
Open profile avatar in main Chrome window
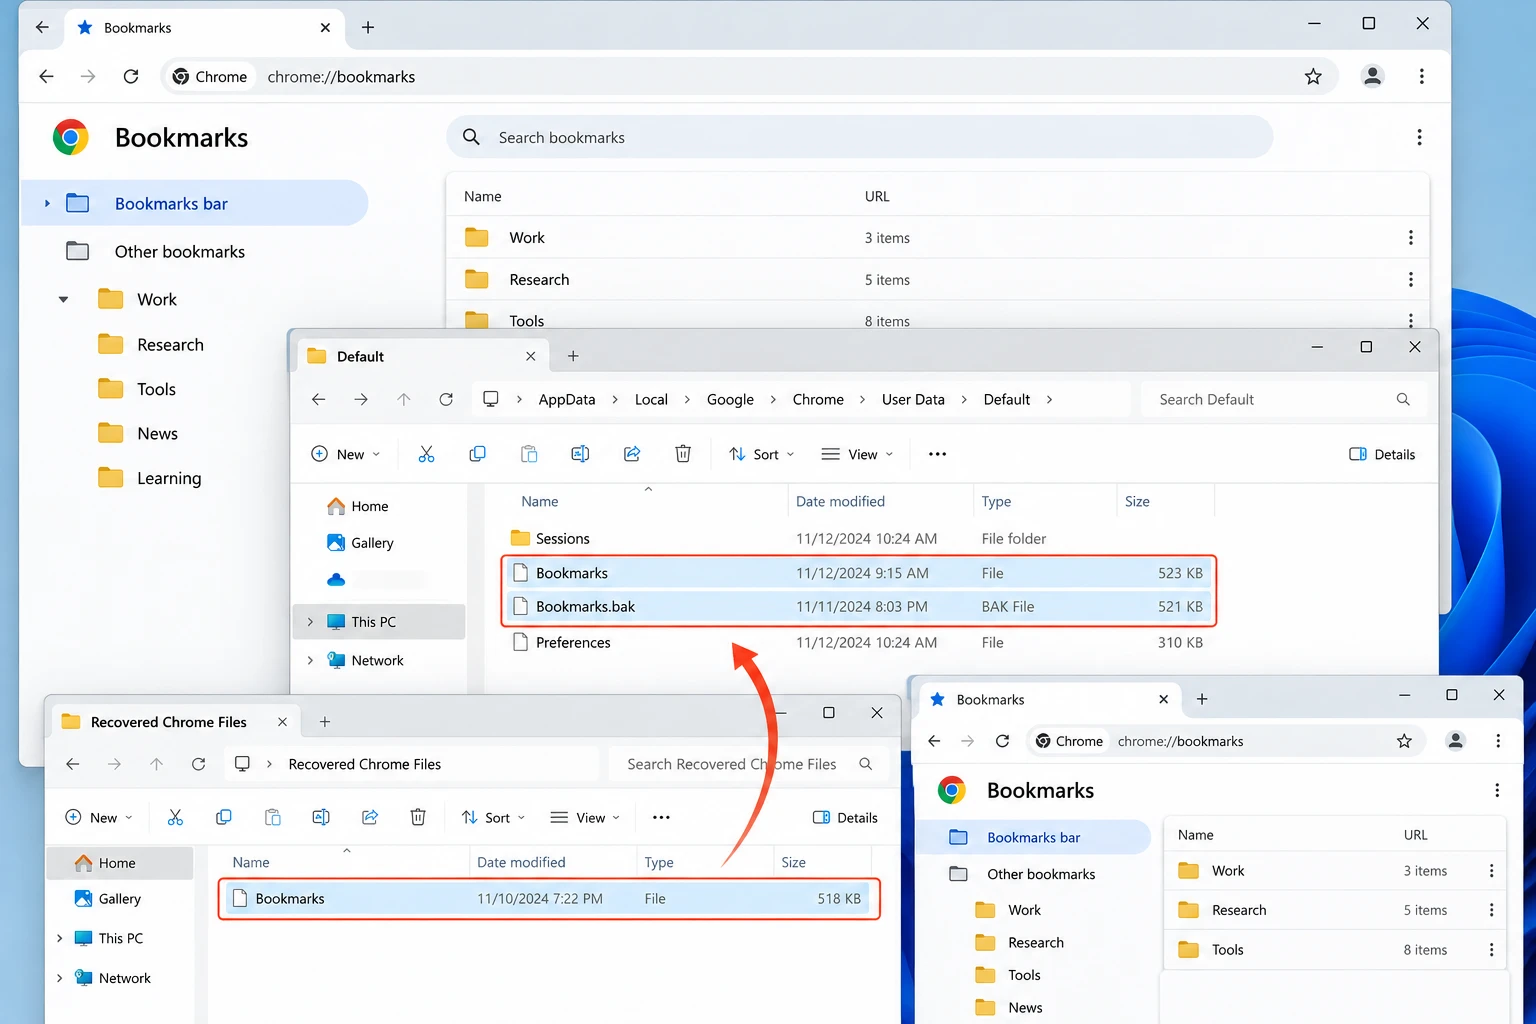tap(1373, 76)
